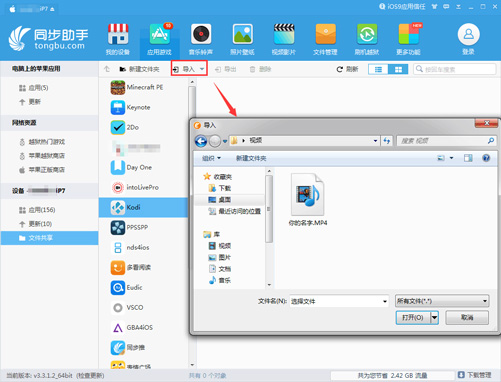This screenshot has width=501, height=382.
Task: Open the photo wallpaper icon
Action: pos(243,34)
